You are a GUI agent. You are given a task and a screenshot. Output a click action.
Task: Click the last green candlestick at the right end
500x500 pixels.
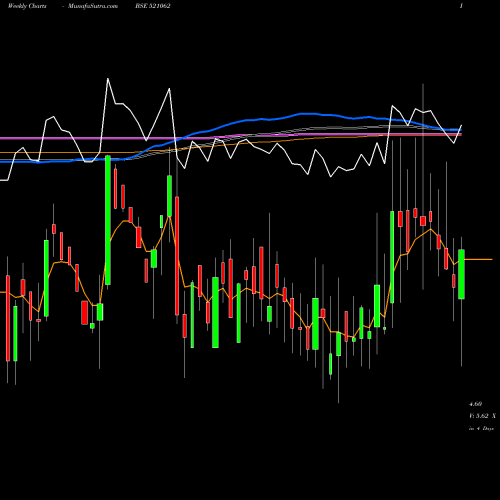(x=461, y=274)
